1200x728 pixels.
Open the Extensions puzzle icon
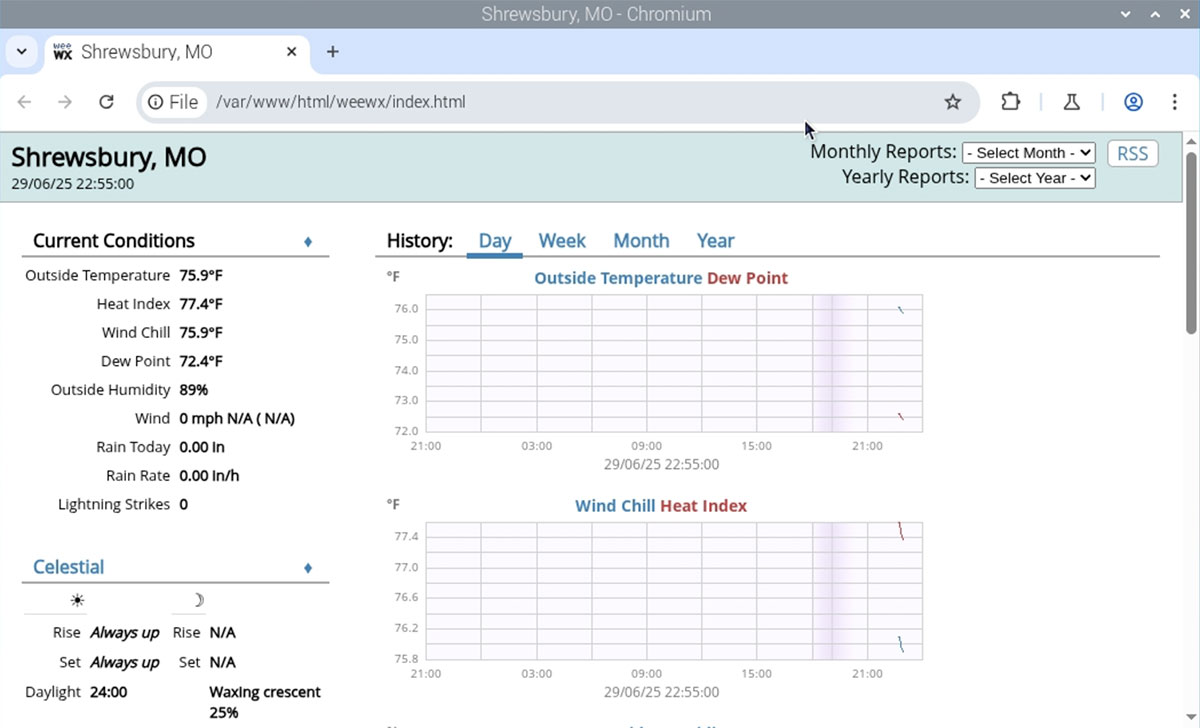pos(1011,102)
